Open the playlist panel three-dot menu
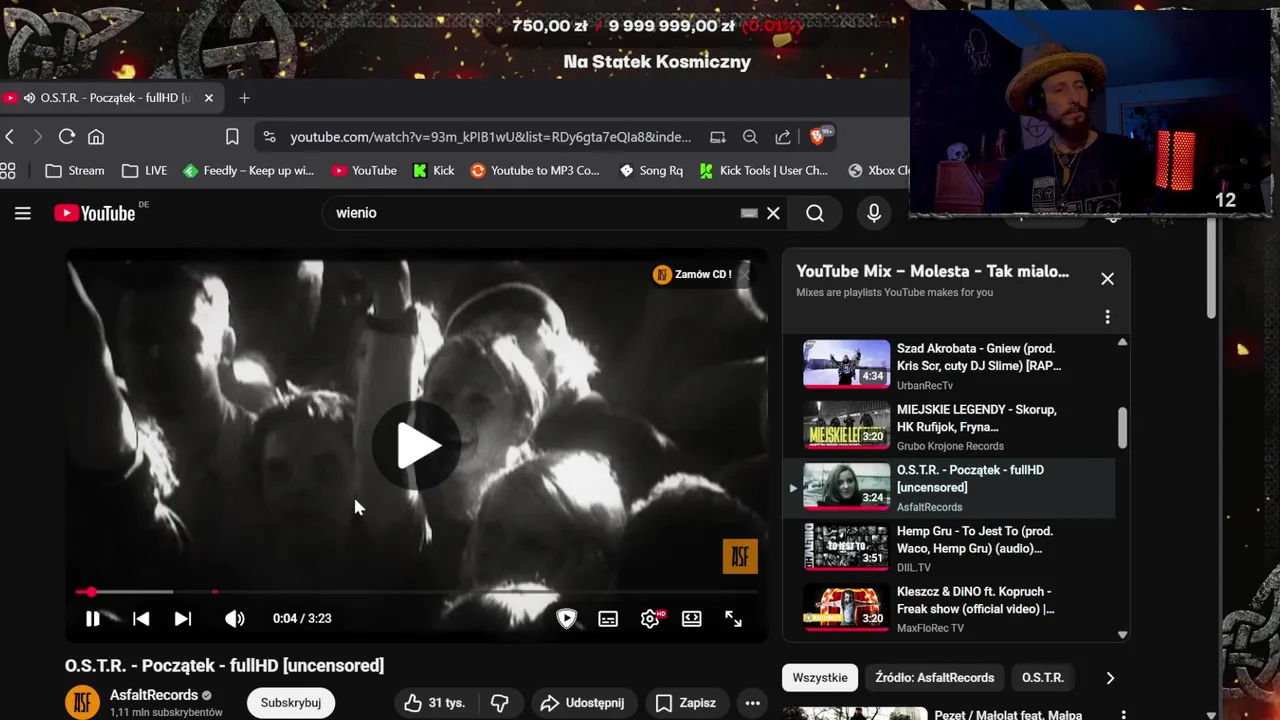Viewport: 1280px width, 720px height. coord(1107,317)
